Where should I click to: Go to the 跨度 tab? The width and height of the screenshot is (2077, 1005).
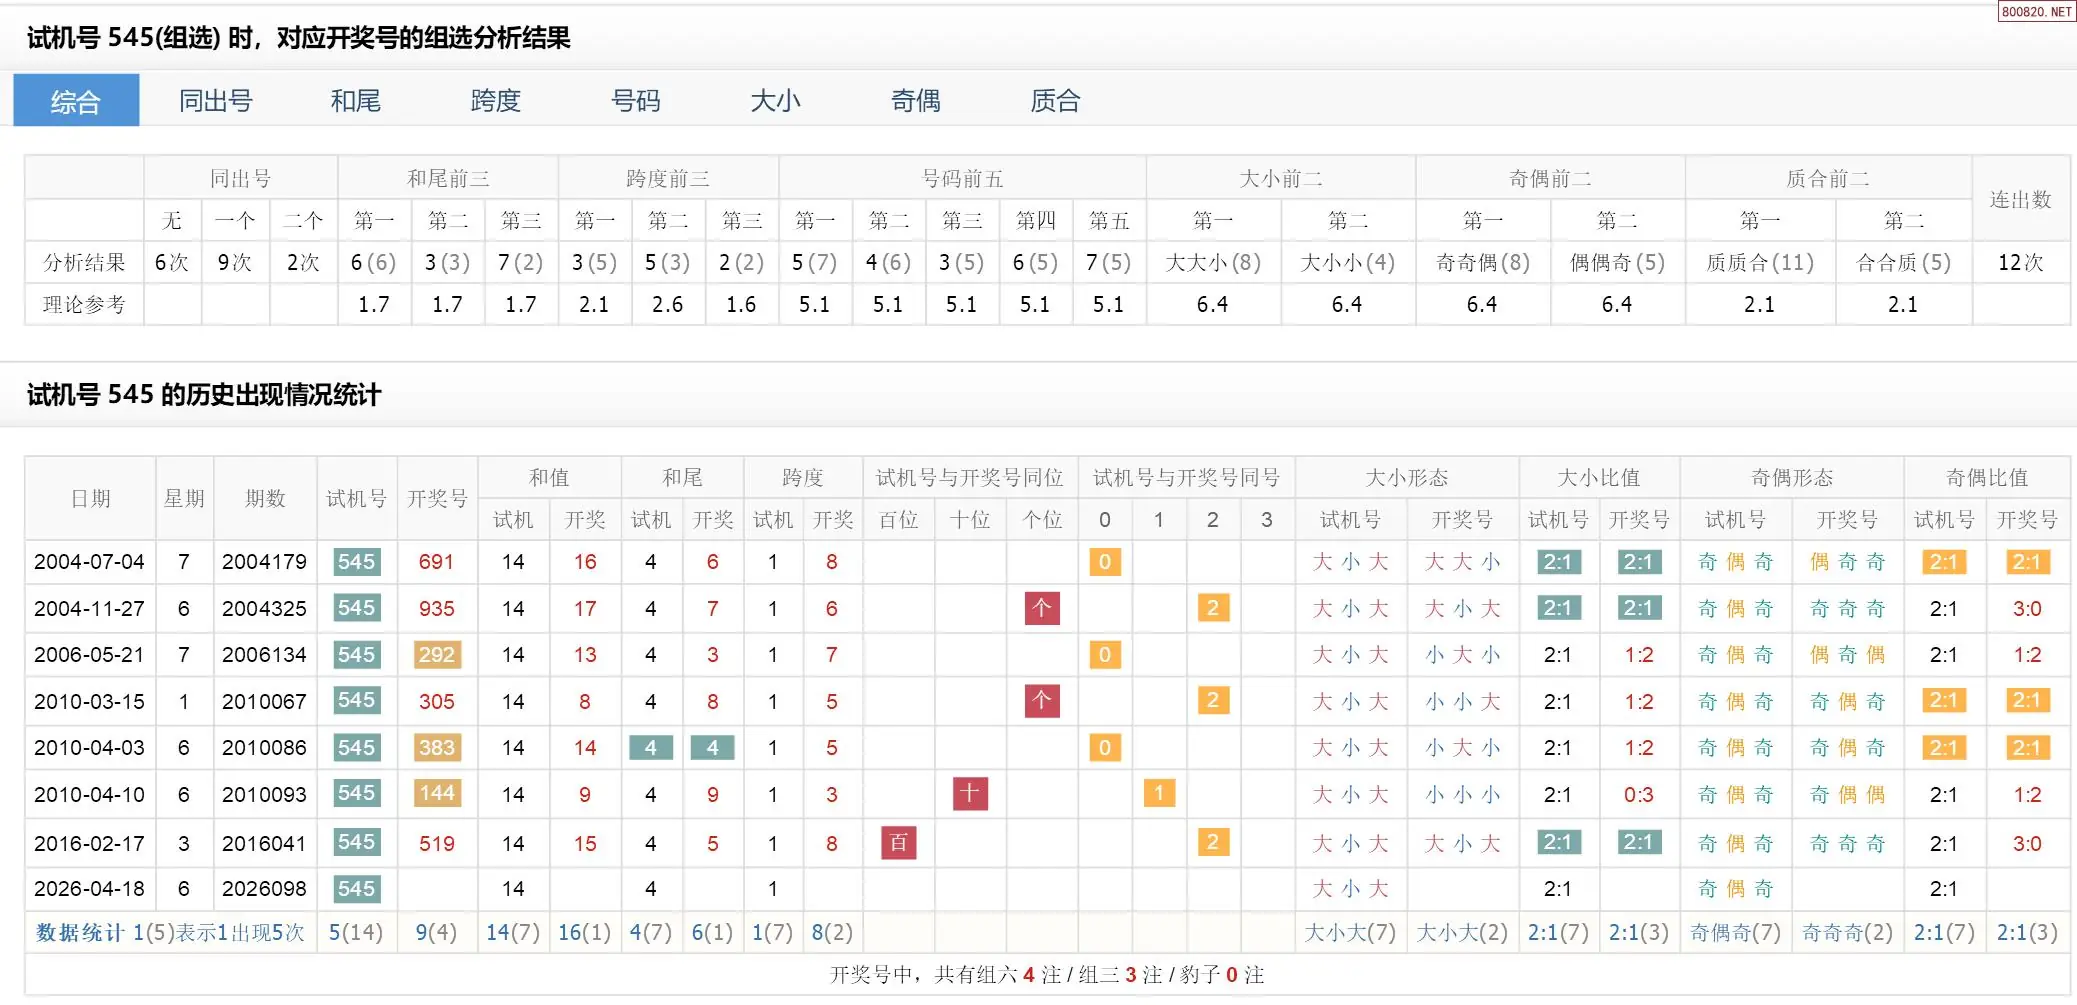495,101
